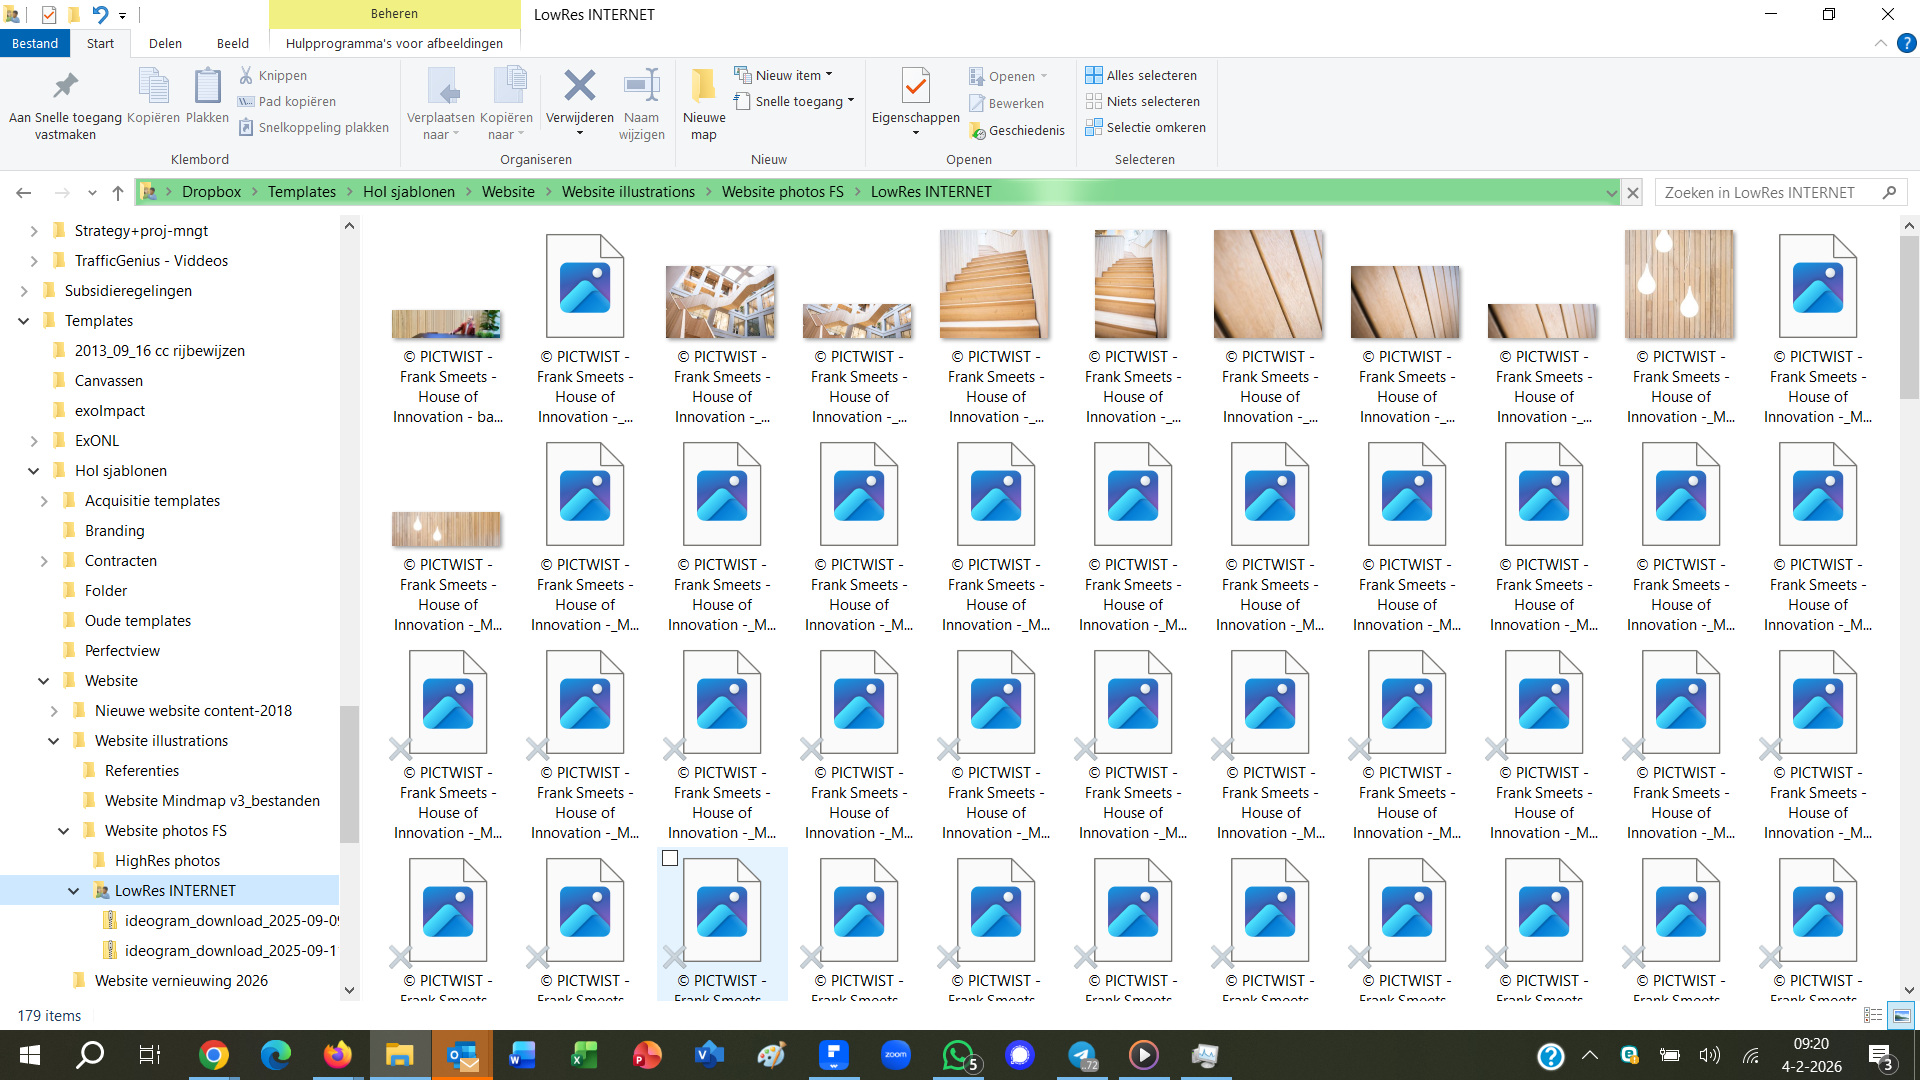
Task: Create a new folder with Nieuwe map
Action: pos(703,88)
